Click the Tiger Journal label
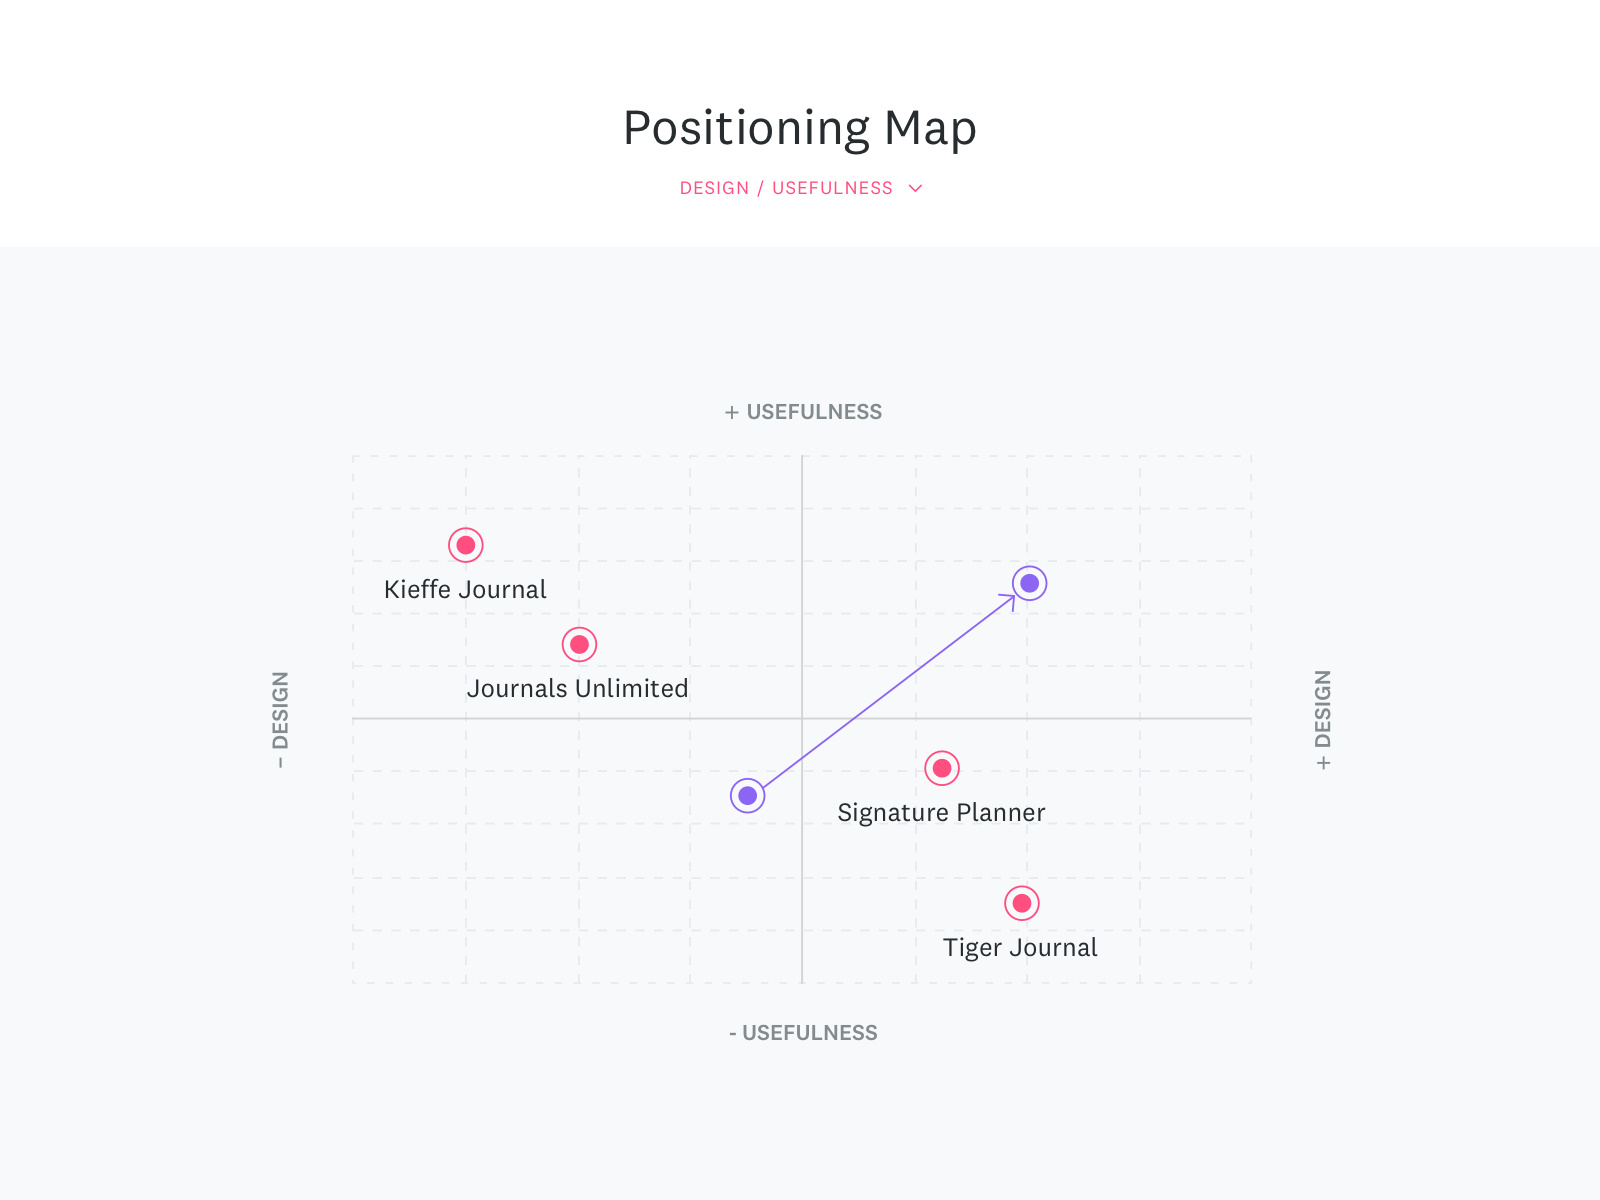Screen dimensions: 1600x1200 tap(1020, 947)
